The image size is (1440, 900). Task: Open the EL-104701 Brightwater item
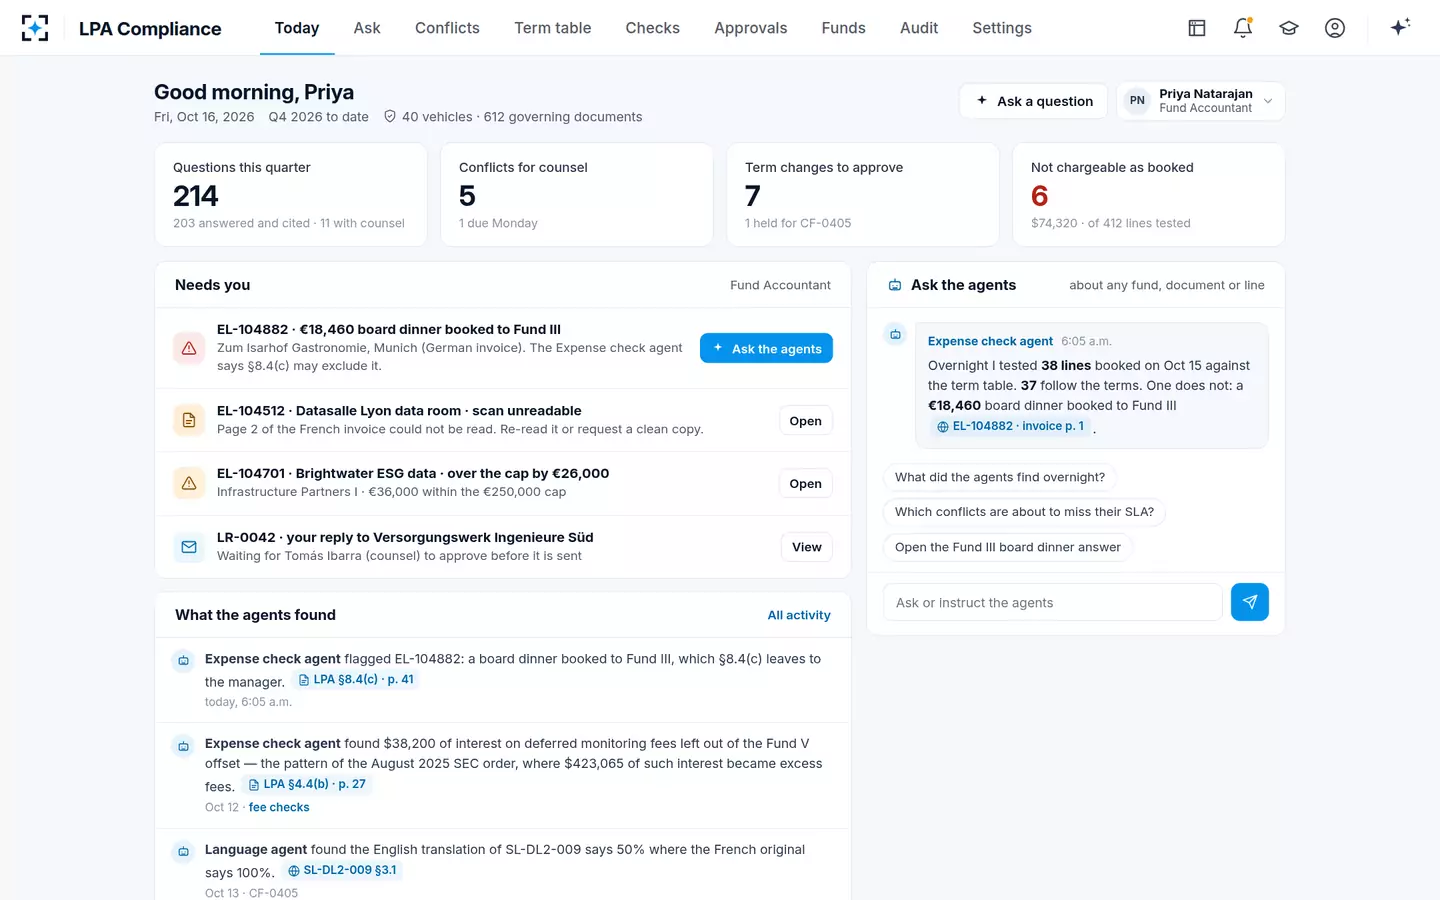pyautogui.click(x=805, y=484)
